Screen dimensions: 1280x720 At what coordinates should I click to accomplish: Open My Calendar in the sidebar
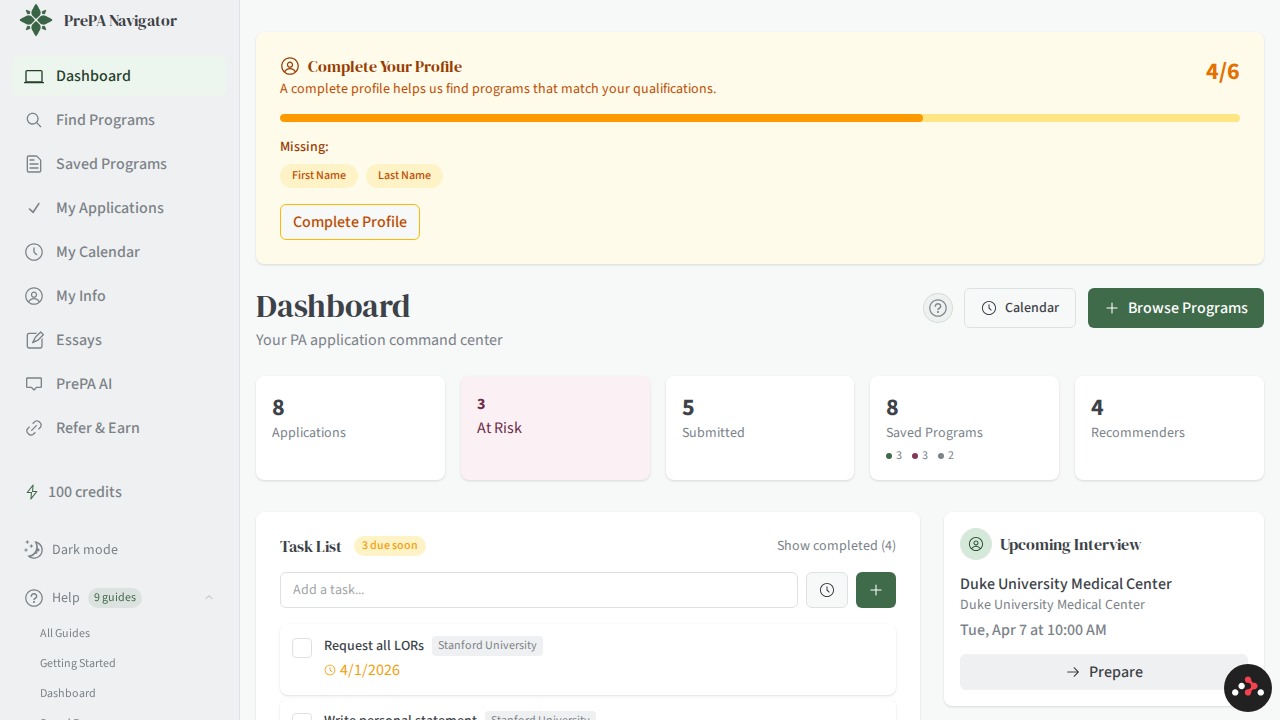tap(119, 252)
